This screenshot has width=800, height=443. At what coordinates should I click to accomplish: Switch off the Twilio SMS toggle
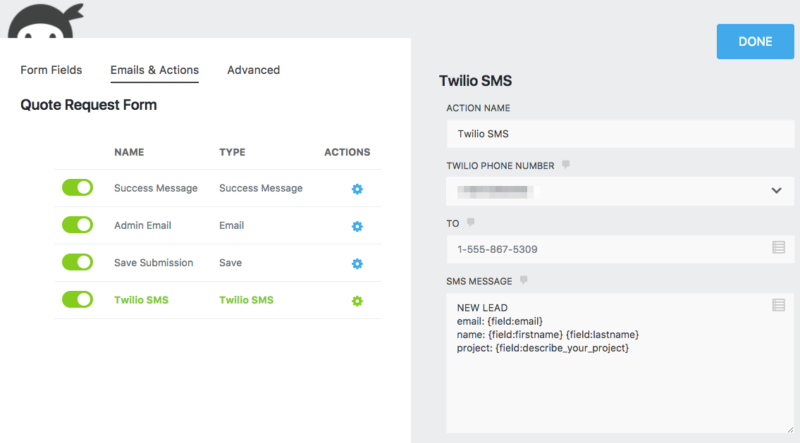coord(78,299)
